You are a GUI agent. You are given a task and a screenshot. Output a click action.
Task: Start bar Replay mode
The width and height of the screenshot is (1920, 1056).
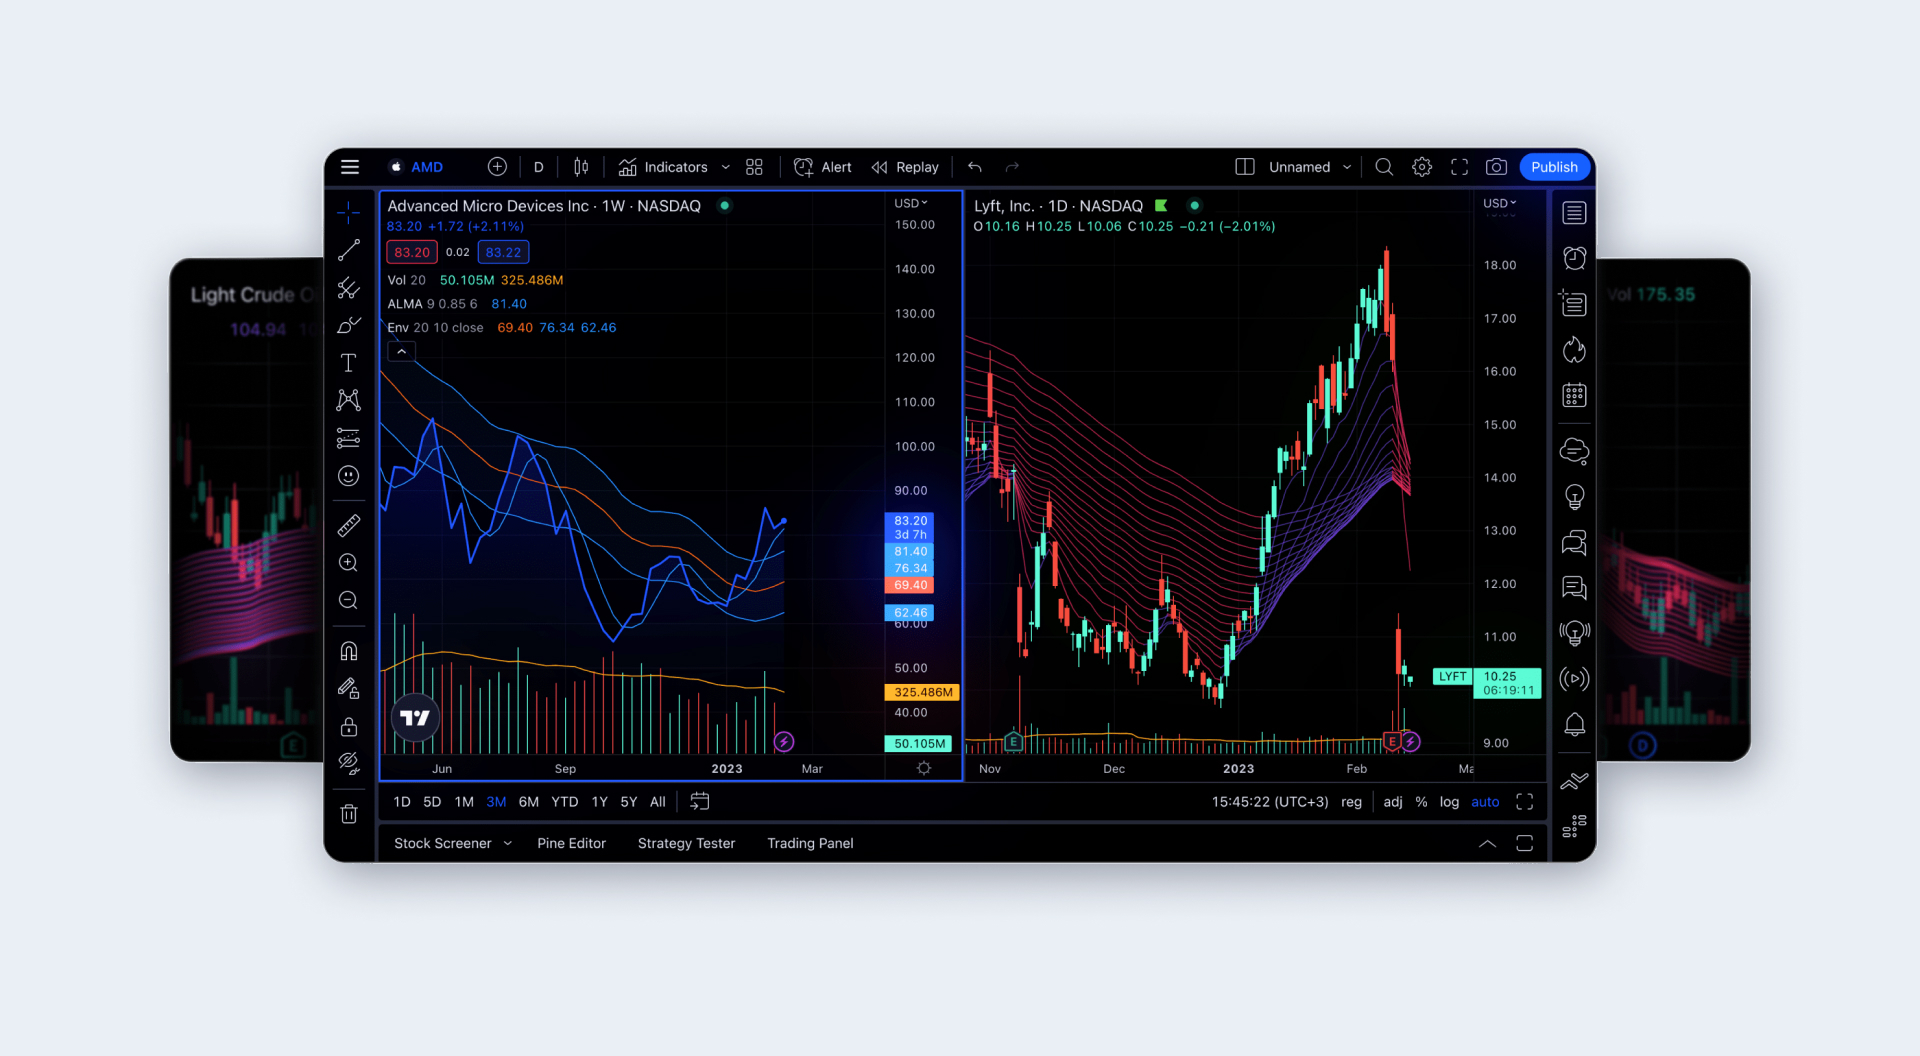(x=905, y=167)
